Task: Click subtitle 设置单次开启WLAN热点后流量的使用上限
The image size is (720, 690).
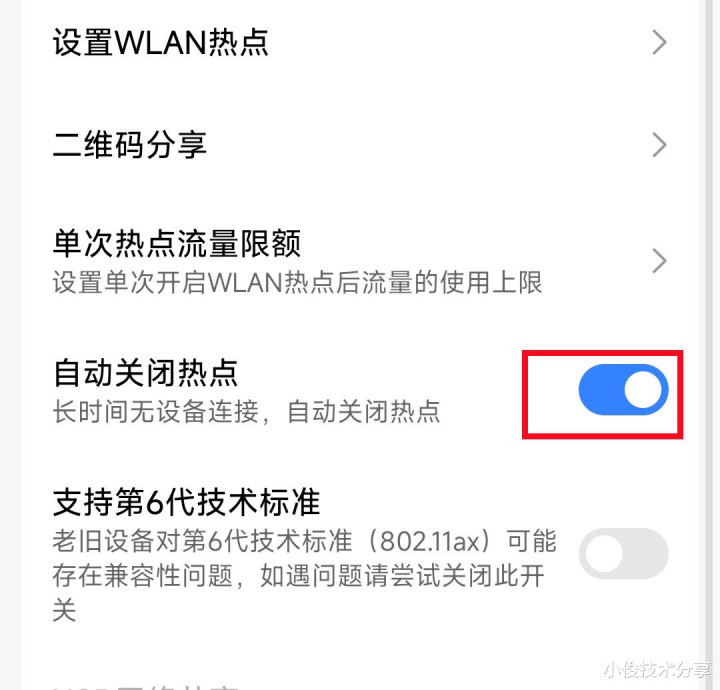Action: coord(298,282)
